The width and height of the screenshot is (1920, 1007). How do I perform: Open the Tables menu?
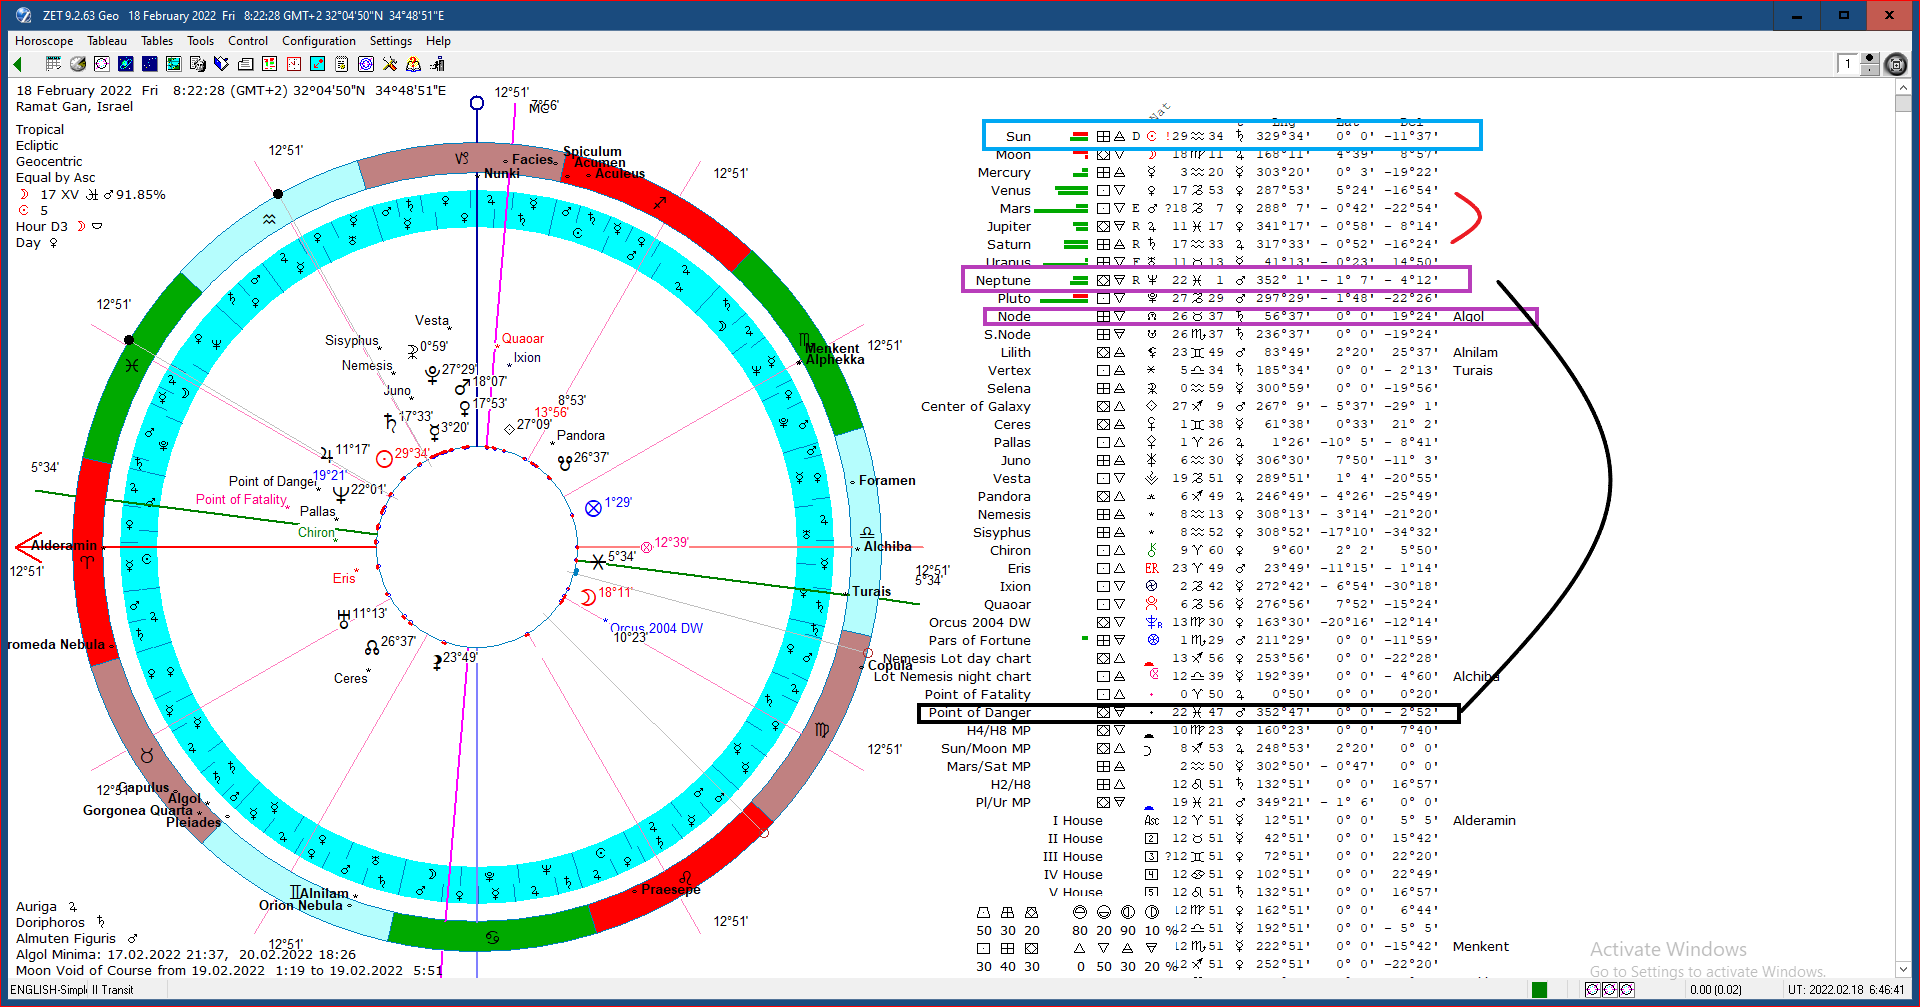click(x=157, y=41)
